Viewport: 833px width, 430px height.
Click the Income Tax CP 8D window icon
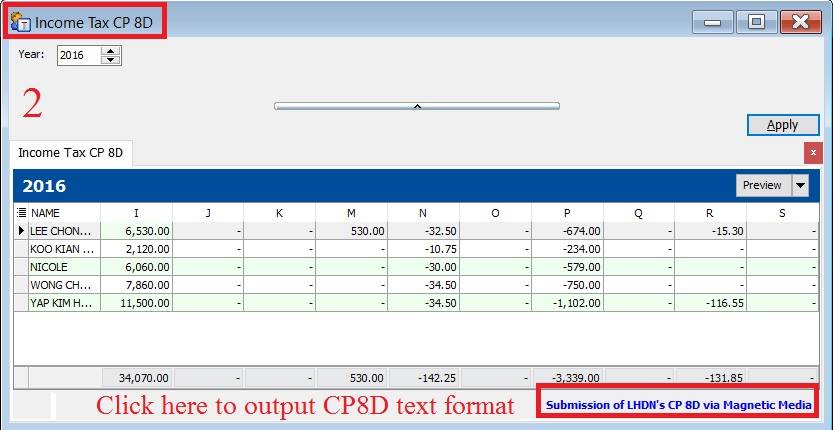[x=20, y=23]
